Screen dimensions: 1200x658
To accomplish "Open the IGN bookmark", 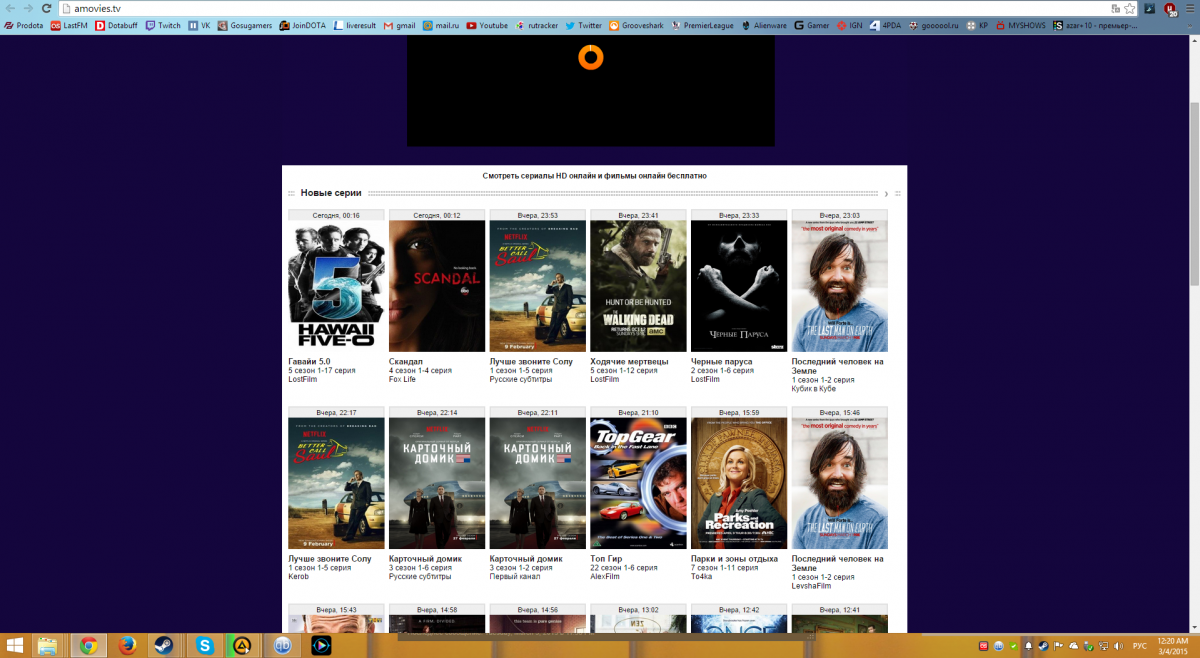I will tap(850, 25).
